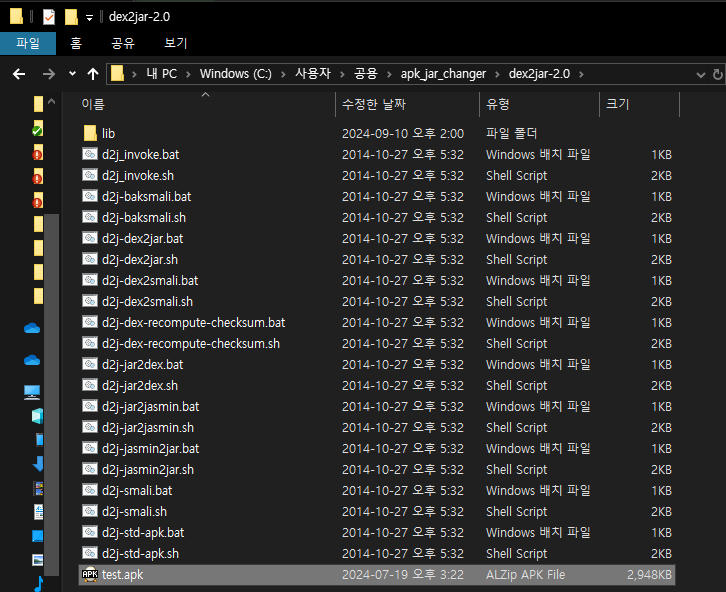Click the d2j-jasmin2jar.sh file name

148,470
